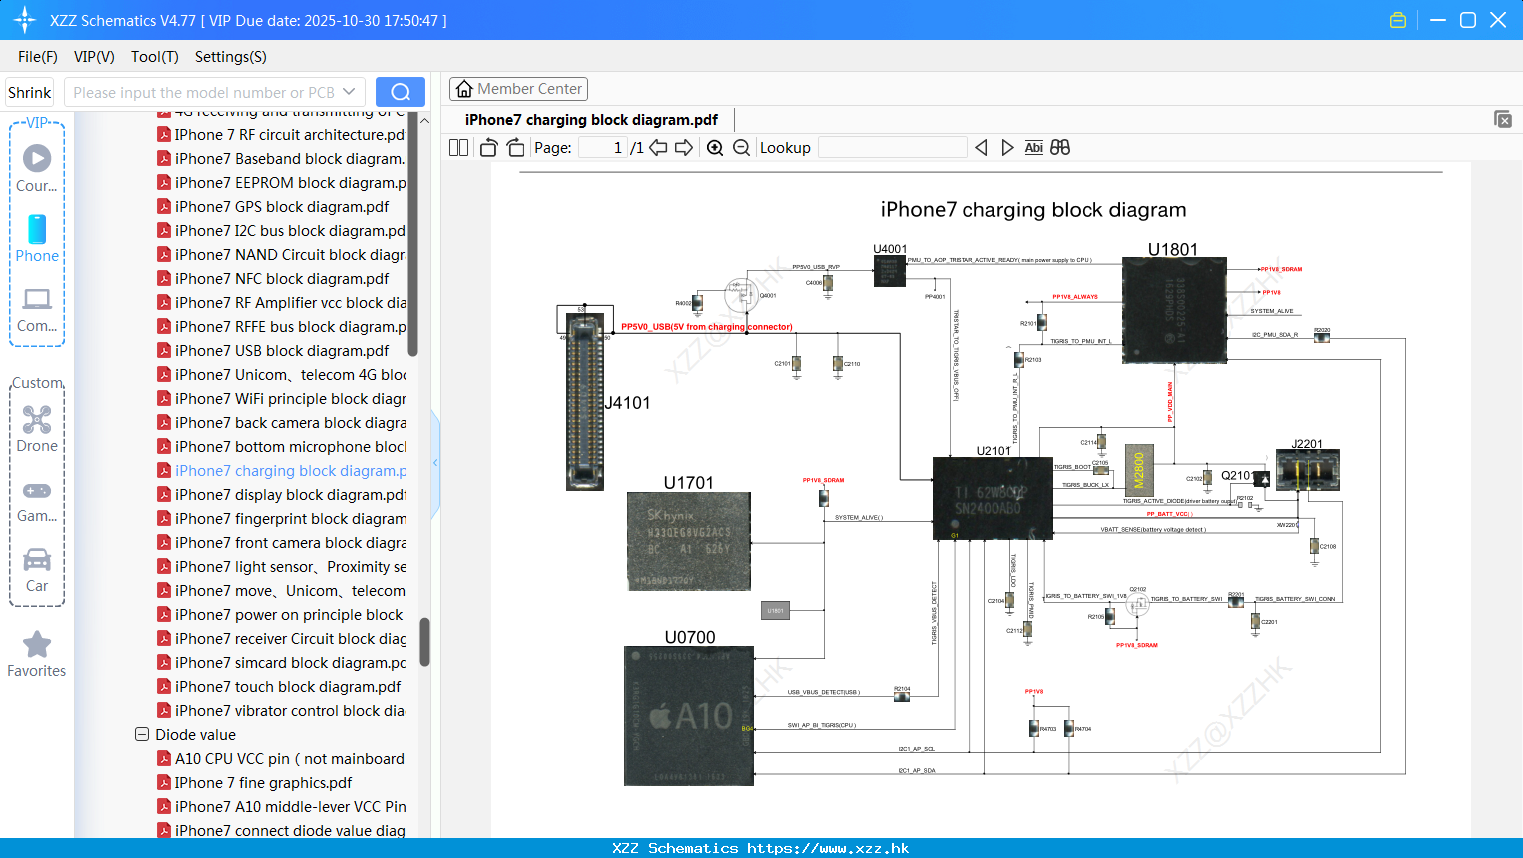The height and width of the screenshot is (858, 1523).
Task: Open iPhone7 power on principle block
Action: pyautogui.click(x=290, y=615)
